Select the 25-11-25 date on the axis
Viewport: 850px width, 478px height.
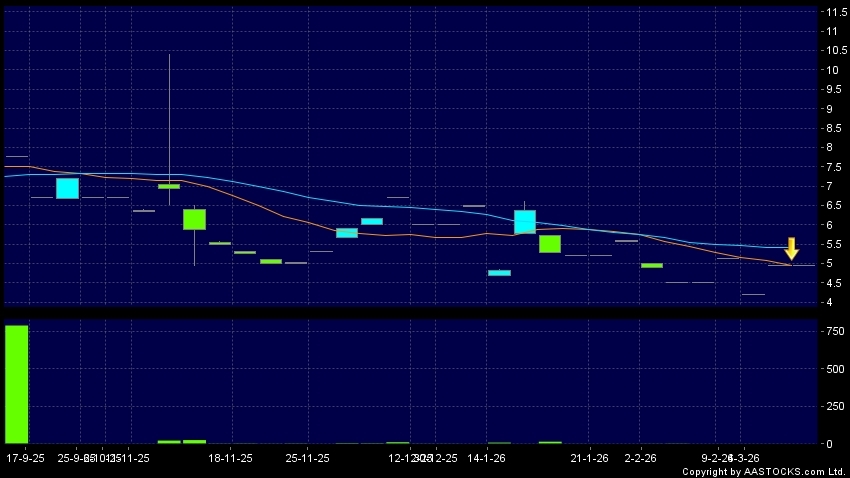pos(308,458)
